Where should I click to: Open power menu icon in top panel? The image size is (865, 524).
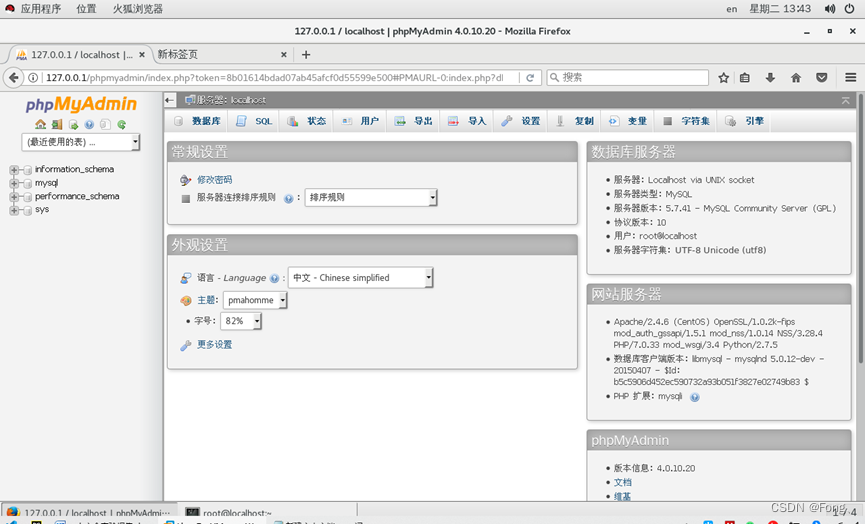pyautogui.click(x=850, y=9)
